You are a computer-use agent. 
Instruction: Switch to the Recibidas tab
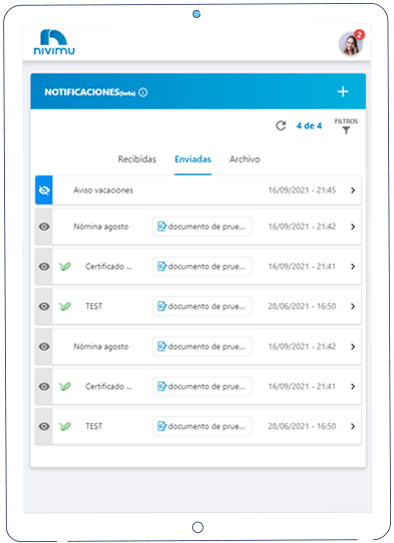(x=137, y=159)
